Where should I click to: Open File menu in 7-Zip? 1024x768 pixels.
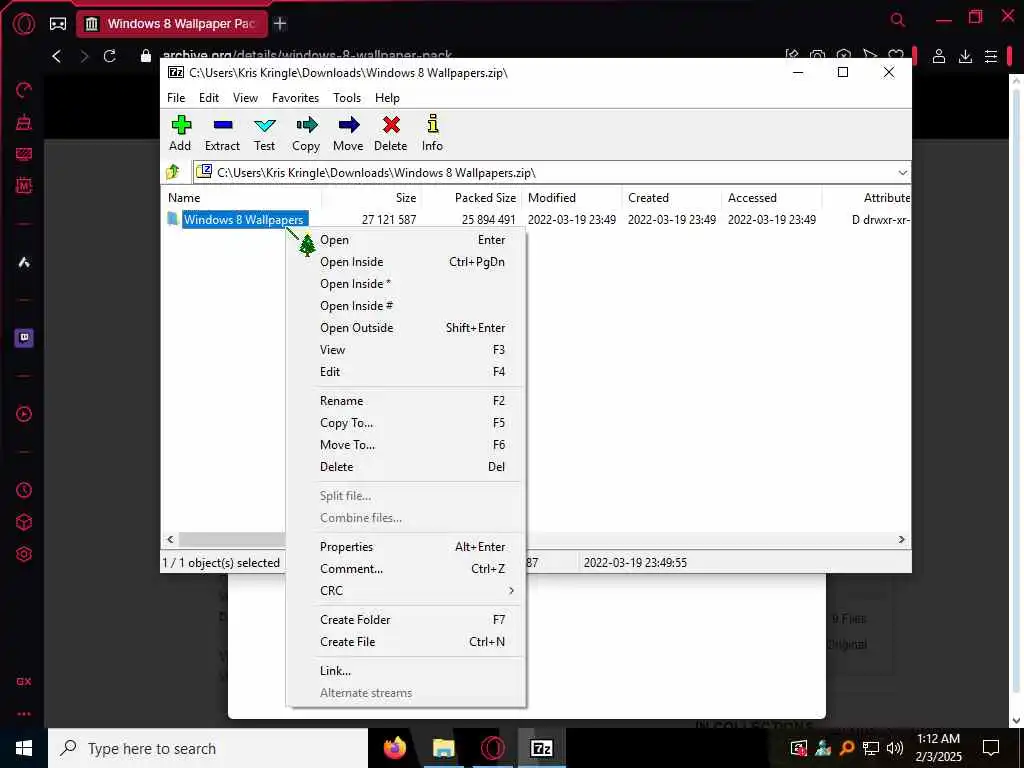tap(176, 98)
